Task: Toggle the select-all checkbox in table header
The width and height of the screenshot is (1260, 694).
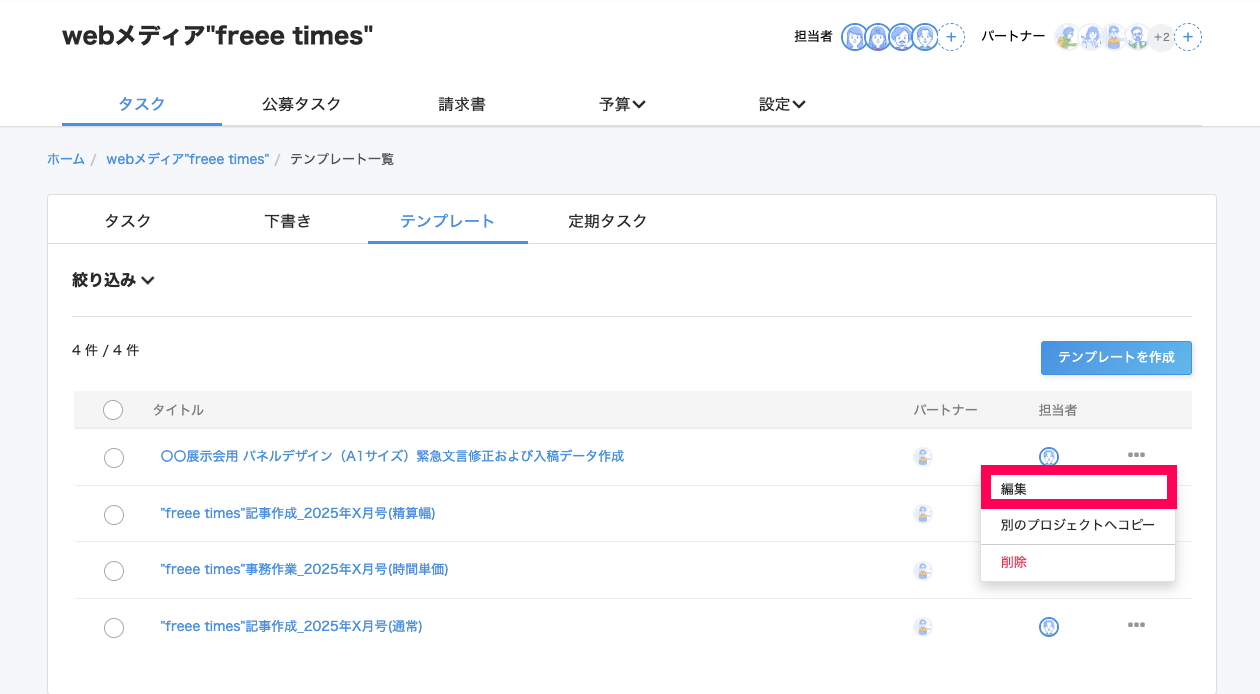Action: click(113, 410)
